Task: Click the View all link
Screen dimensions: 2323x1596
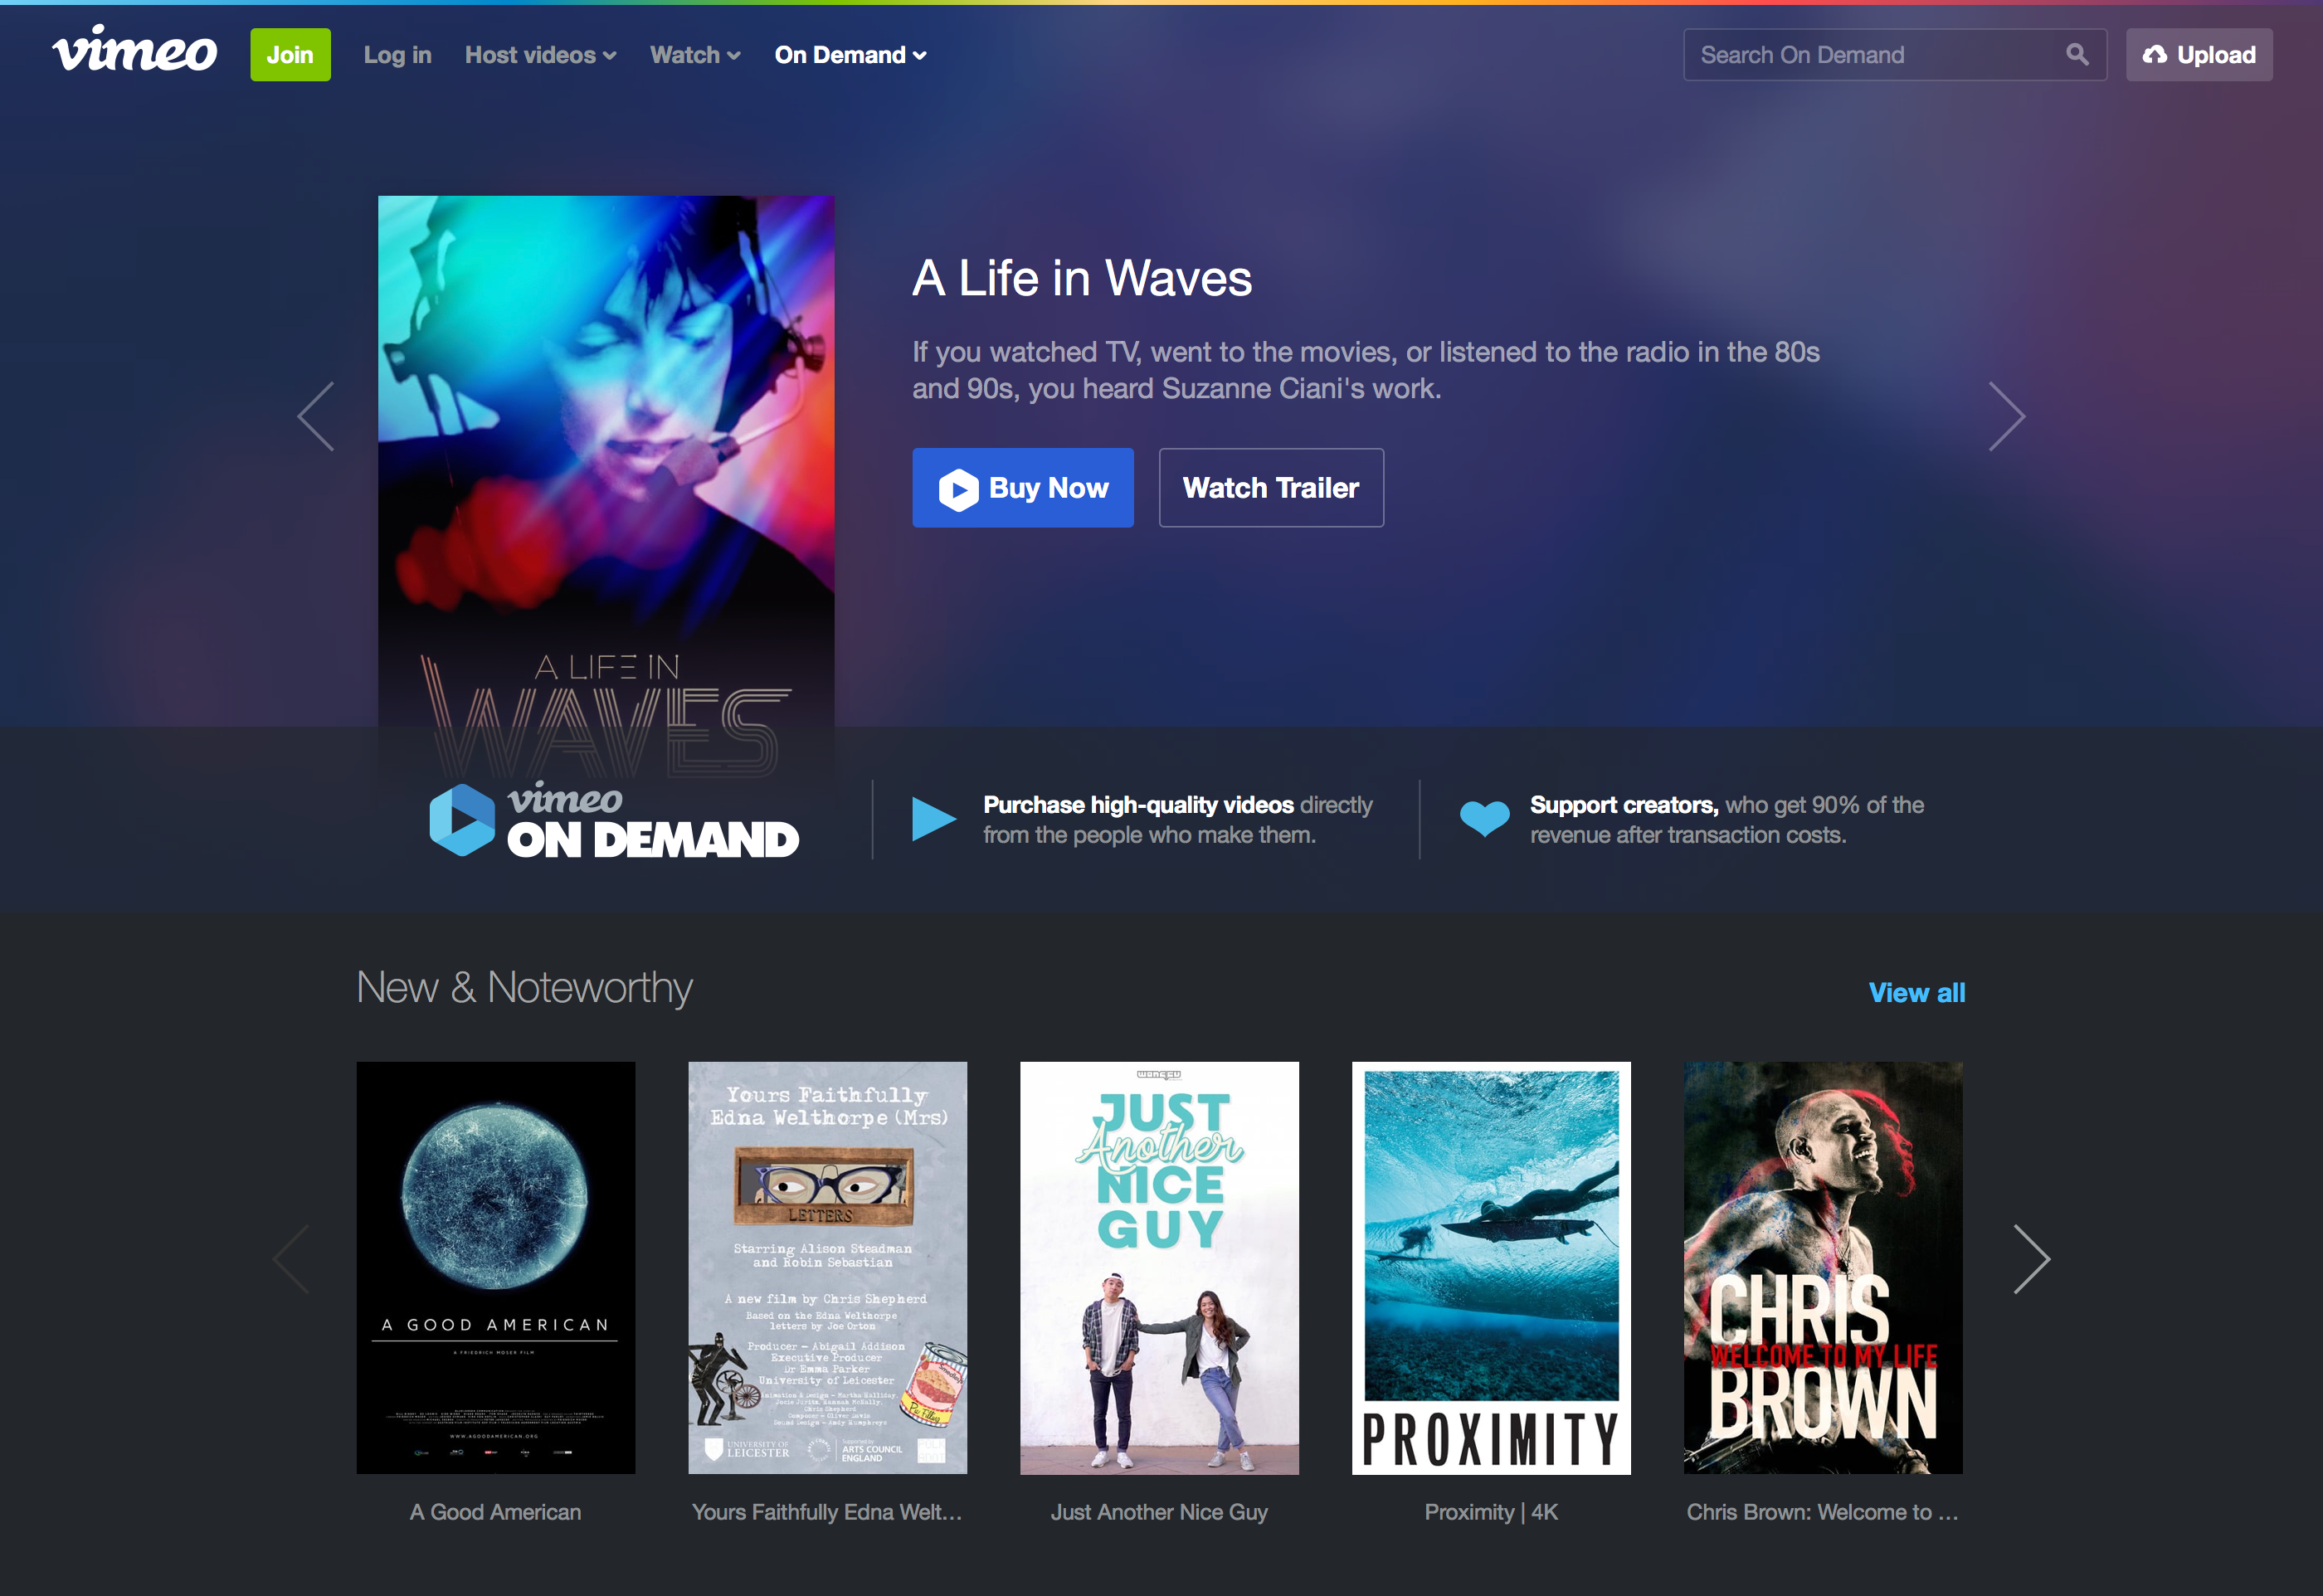Action: click(1917, 990)
